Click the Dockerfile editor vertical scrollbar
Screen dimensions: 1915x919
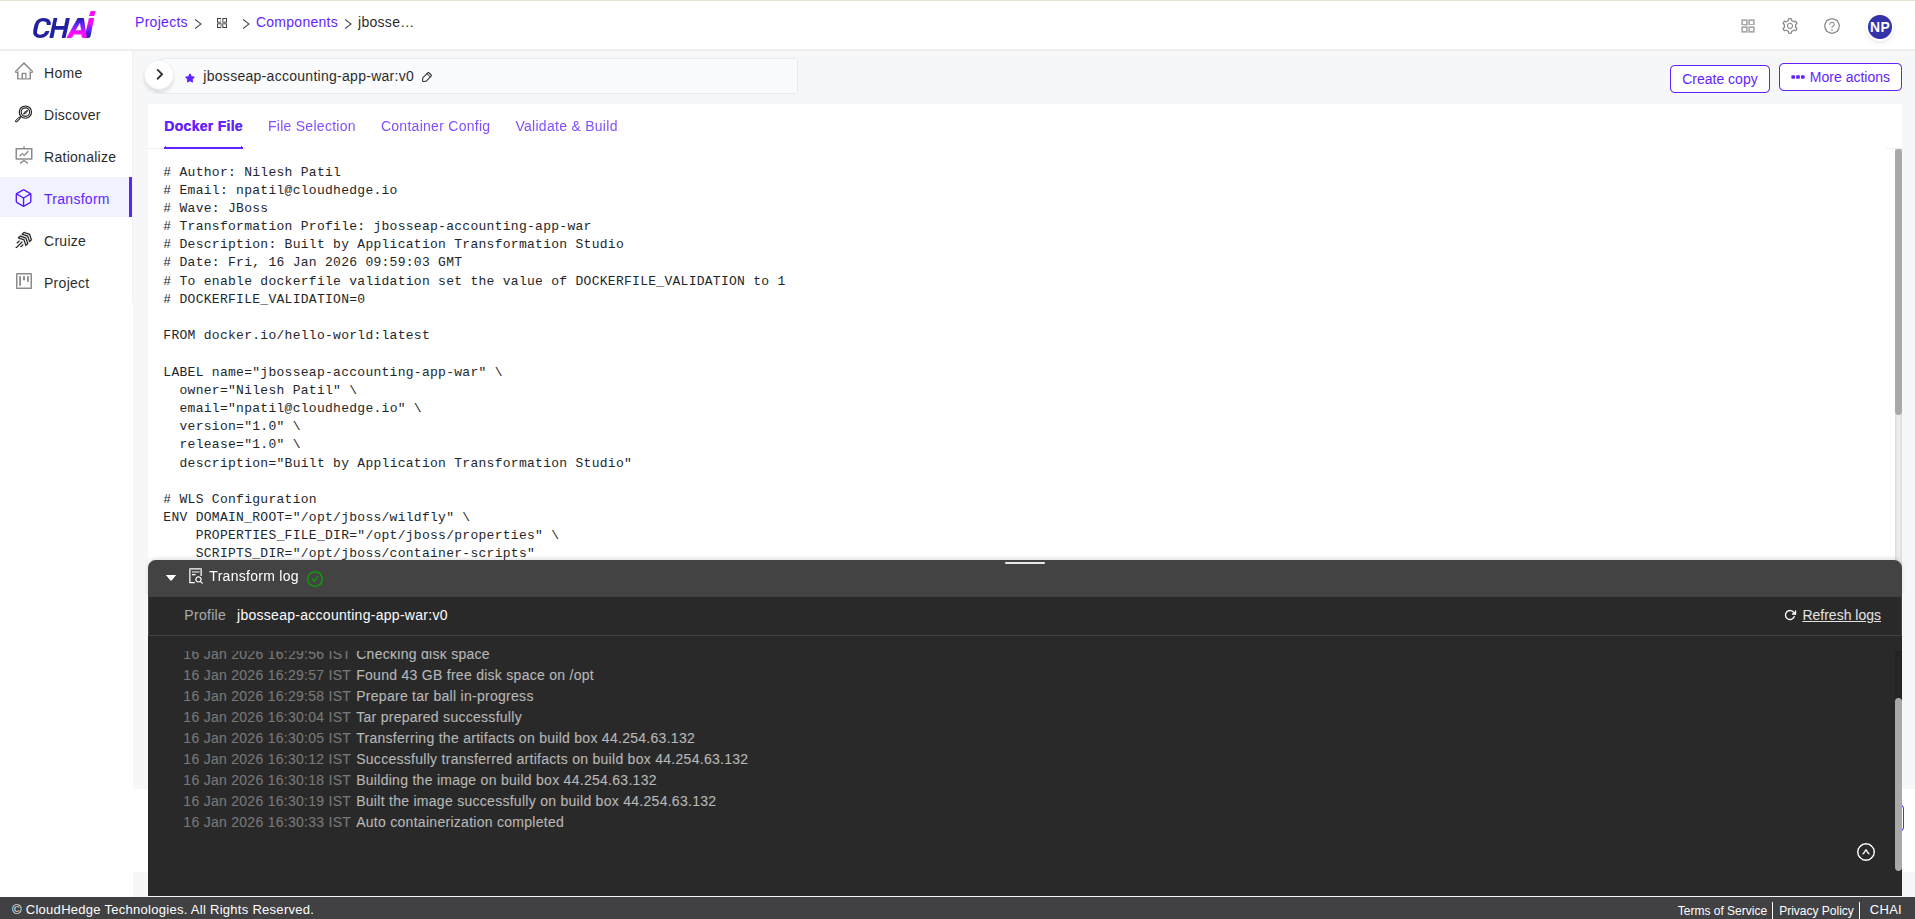coord(1897,282)
